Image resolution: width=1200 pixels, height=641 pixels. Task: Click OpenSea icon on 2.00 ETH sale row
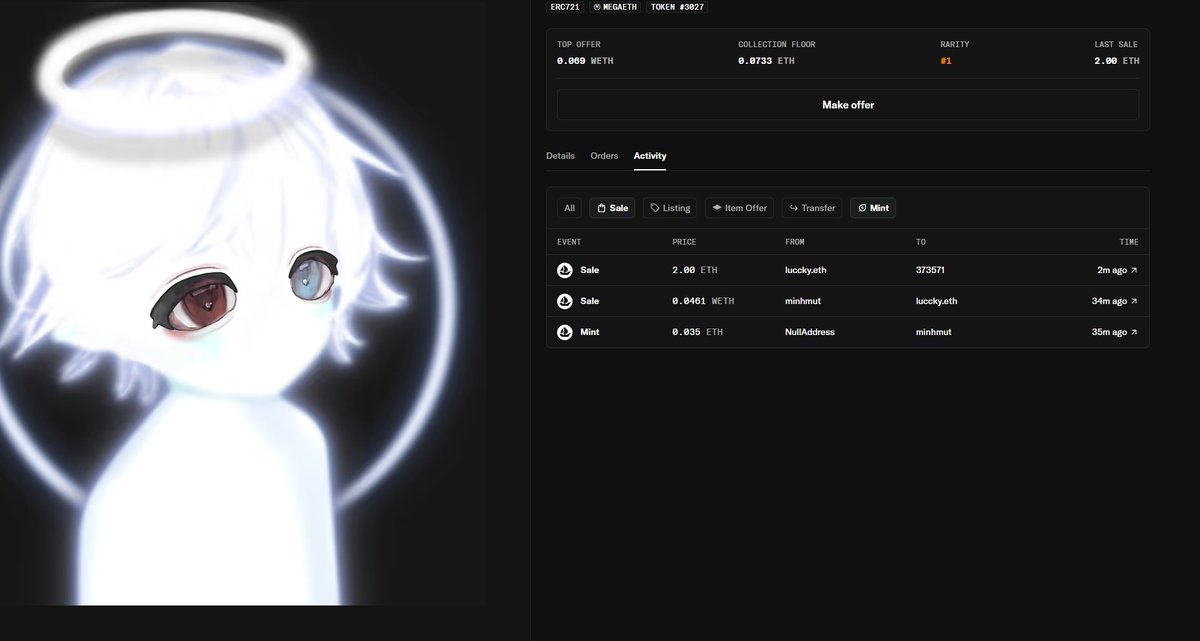pyautogui.click(x=565, y=270)
